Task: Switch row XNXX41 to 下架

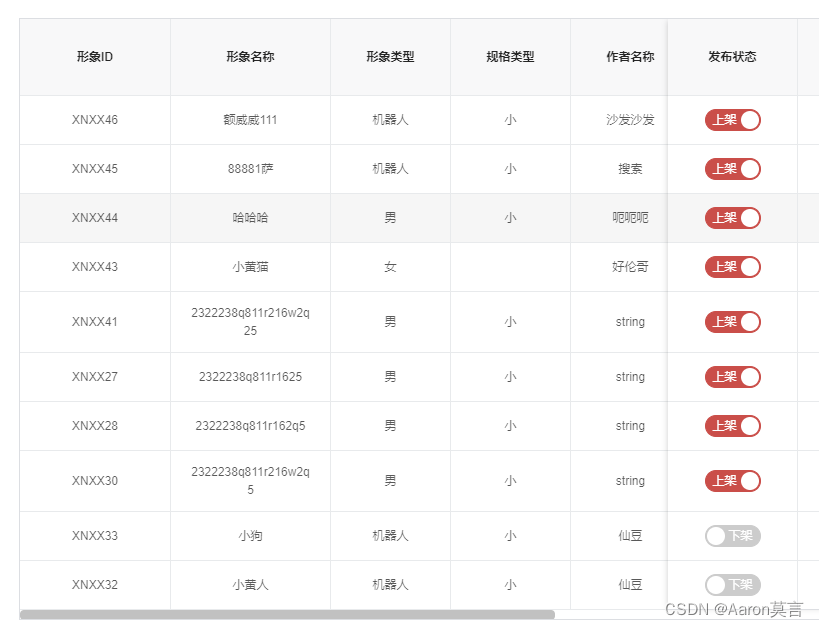Action: (733, 321)
